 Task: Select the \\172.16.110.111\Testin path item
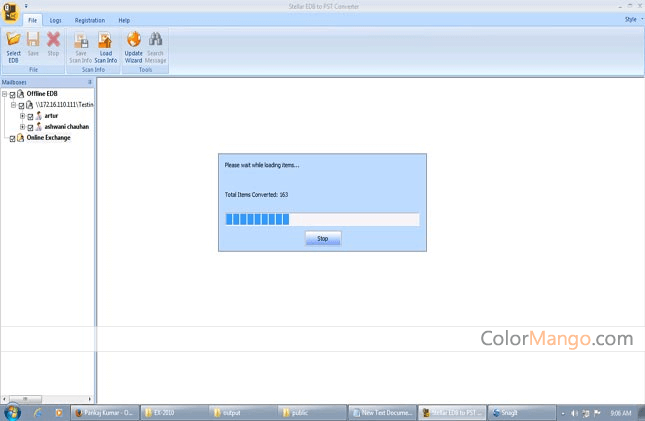coord(65,105)
